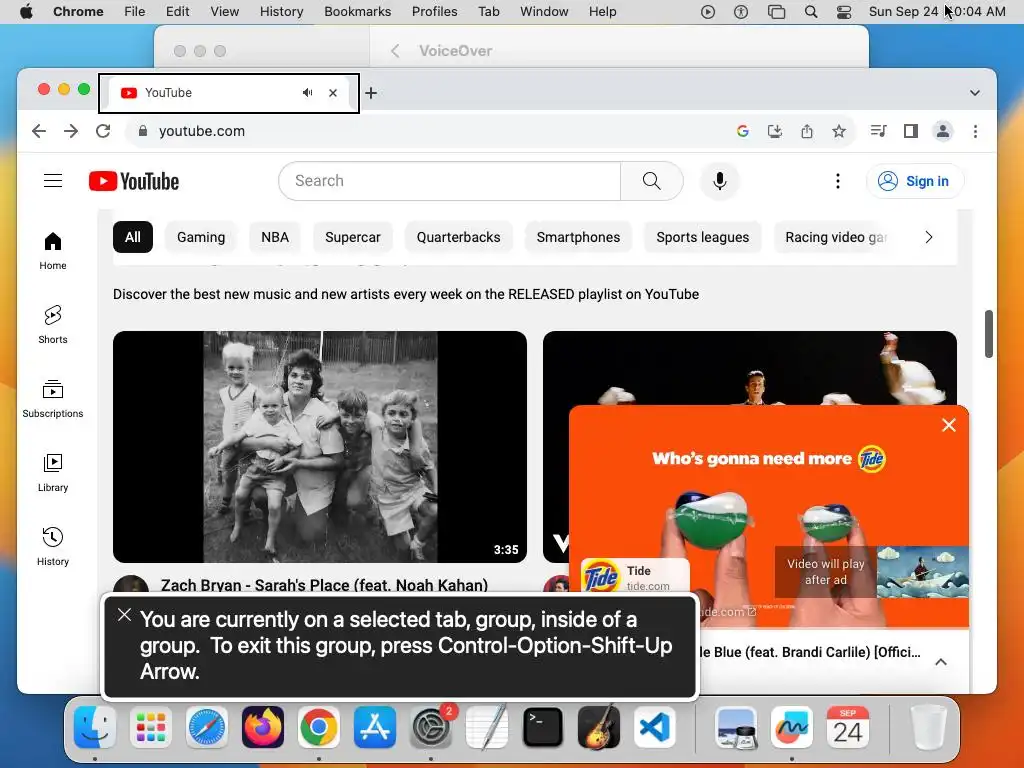Screen dimensions: 1024x768
Task: Go to Home in the sidebar
Action: [x=53, y=251]
